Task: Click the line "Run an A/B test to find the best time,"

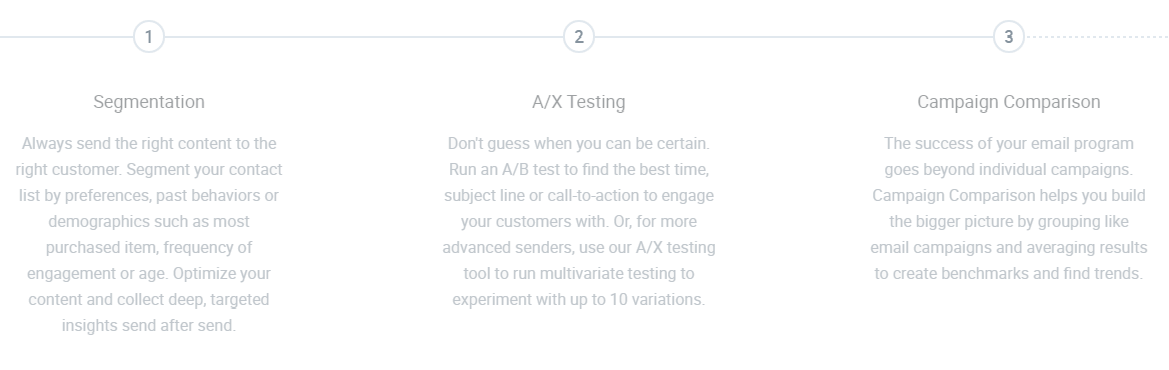Action: click(579, 169)
